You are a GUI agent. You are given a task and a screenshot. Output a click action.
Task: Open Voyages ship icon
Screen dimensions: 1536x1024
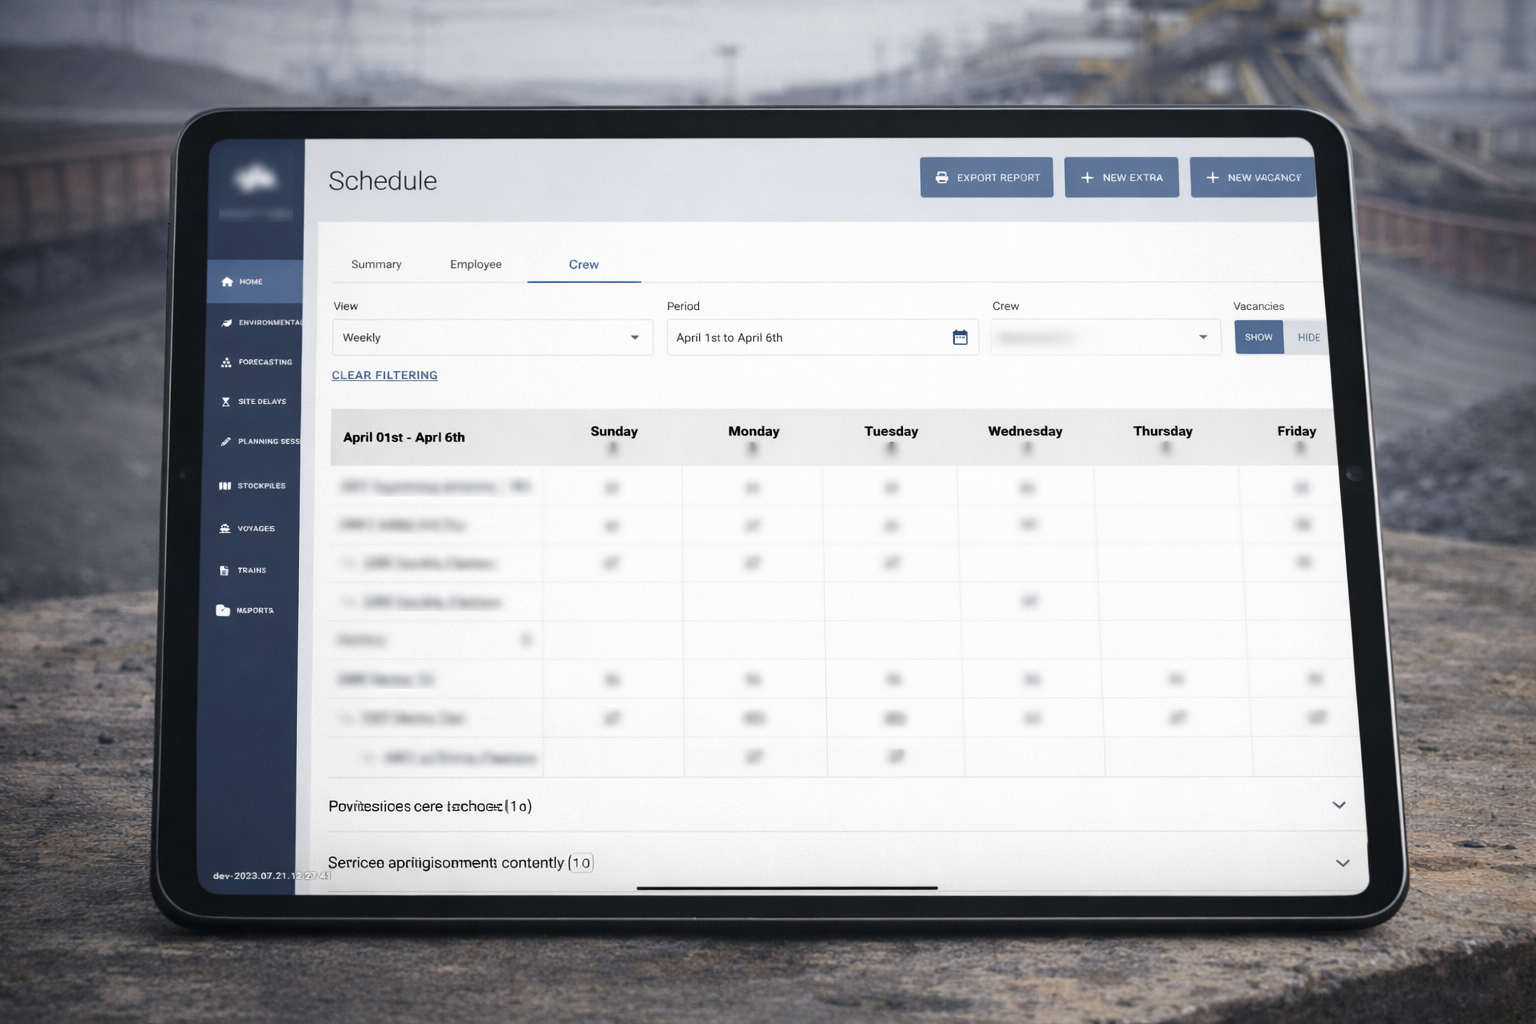(x=225, y=529)
